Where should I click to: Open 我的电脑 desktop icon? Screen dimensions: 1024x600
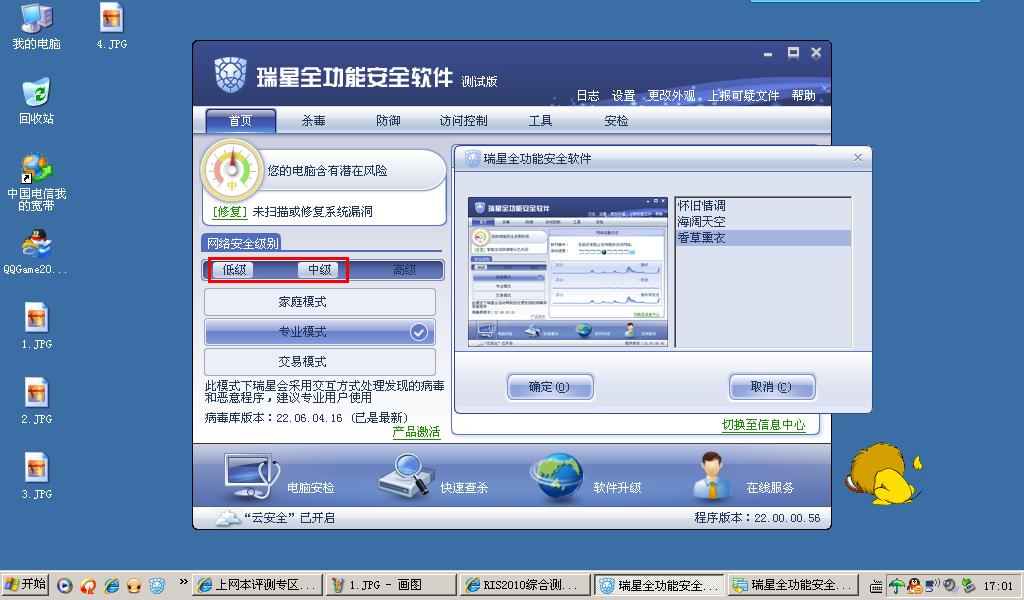click(x=36, y=26)
